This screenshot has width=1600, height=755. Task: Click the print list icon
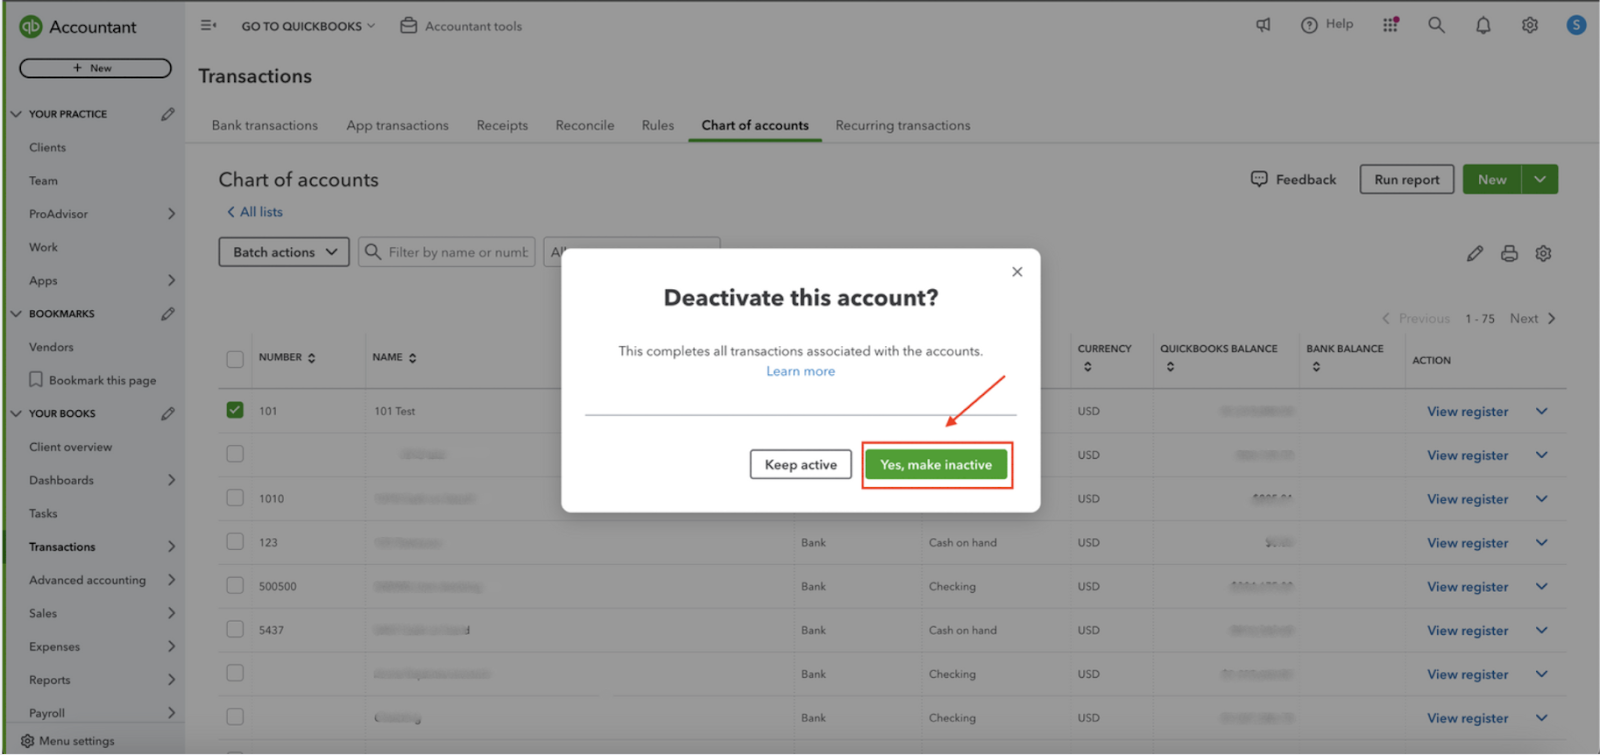click(x=1509, y=253)
